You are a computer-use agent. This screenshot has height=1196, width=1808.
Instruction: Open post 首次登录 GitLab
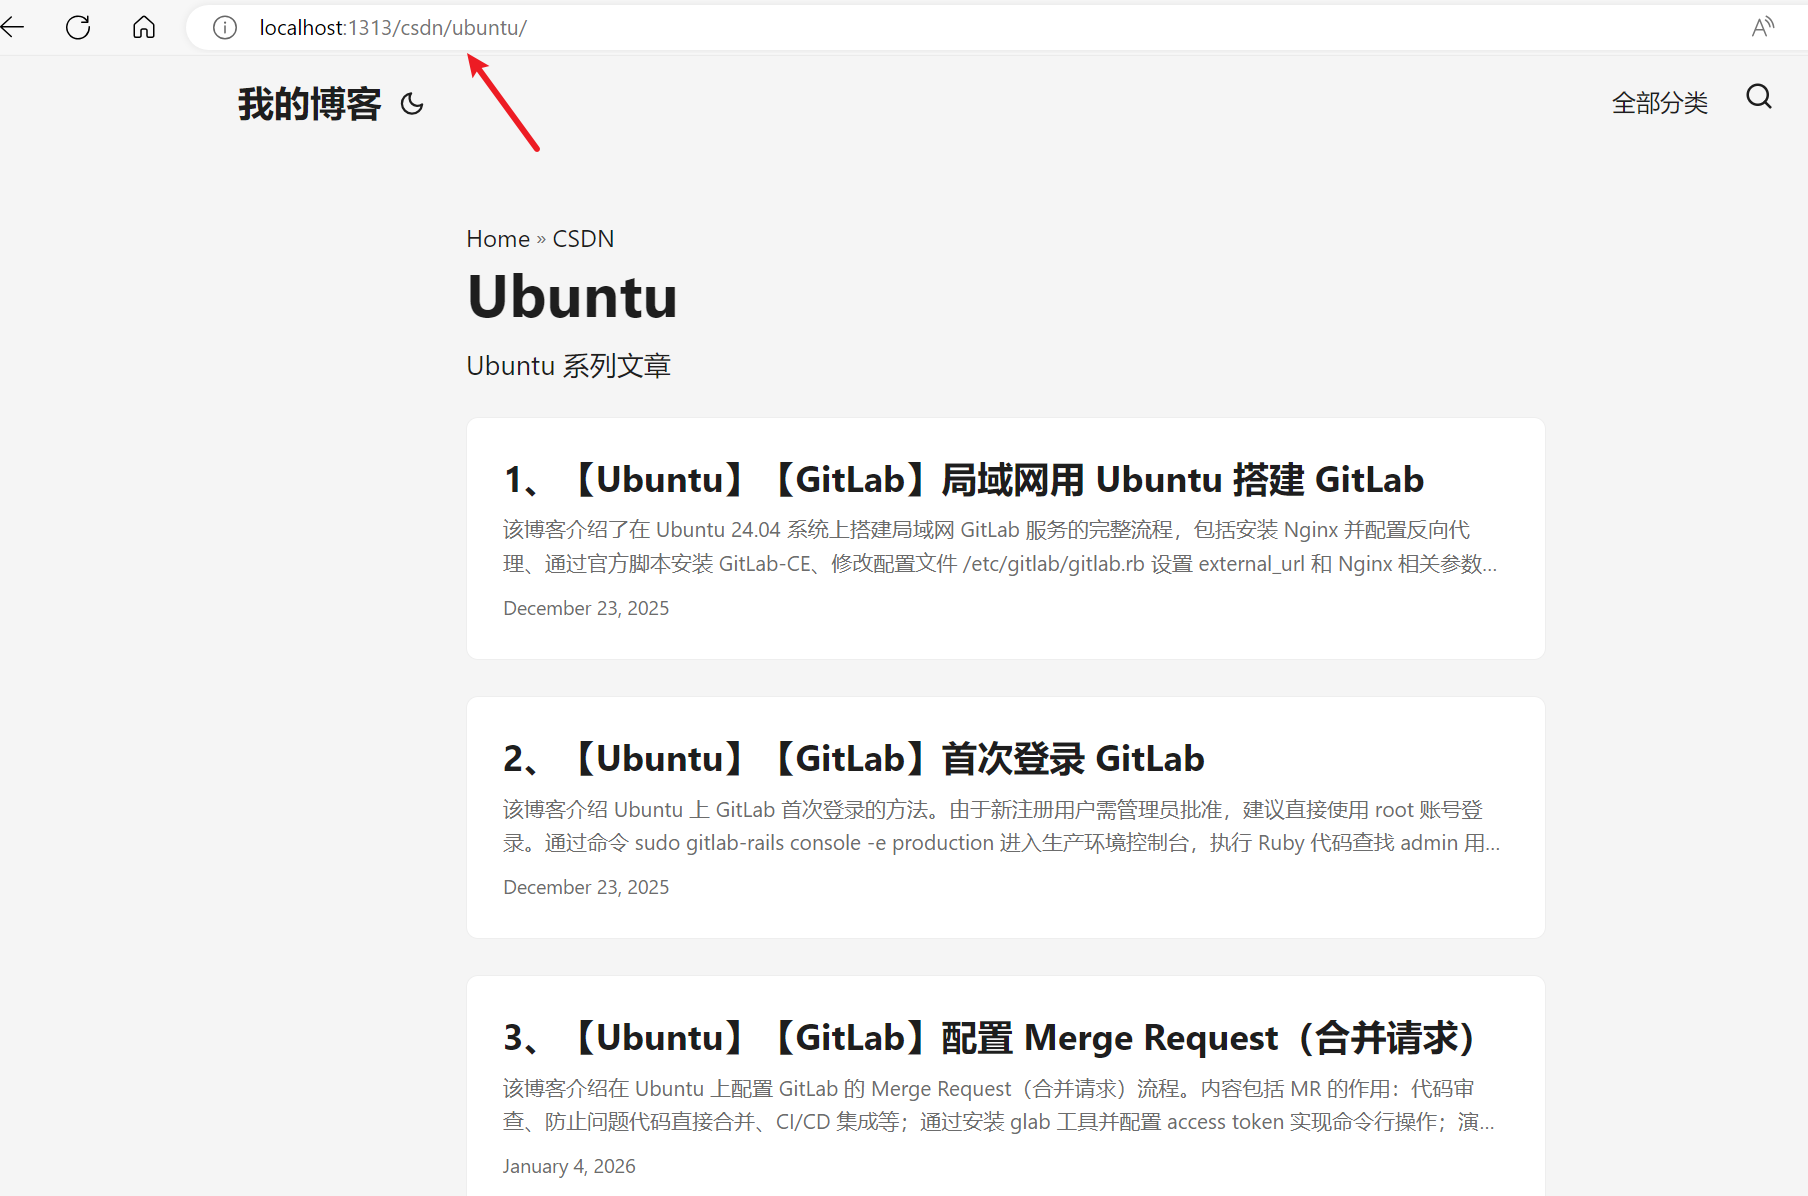click(x=854, y=759)
